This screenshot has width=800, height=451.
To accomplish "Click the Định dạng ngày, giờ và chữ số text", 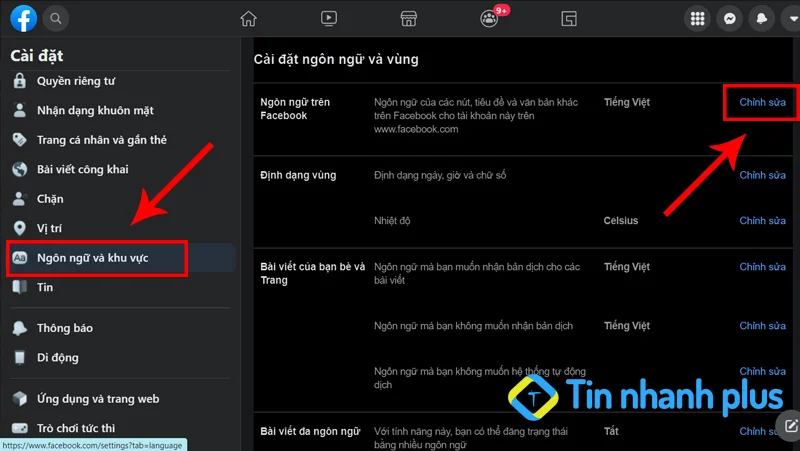I will click(x=440, y=175).
